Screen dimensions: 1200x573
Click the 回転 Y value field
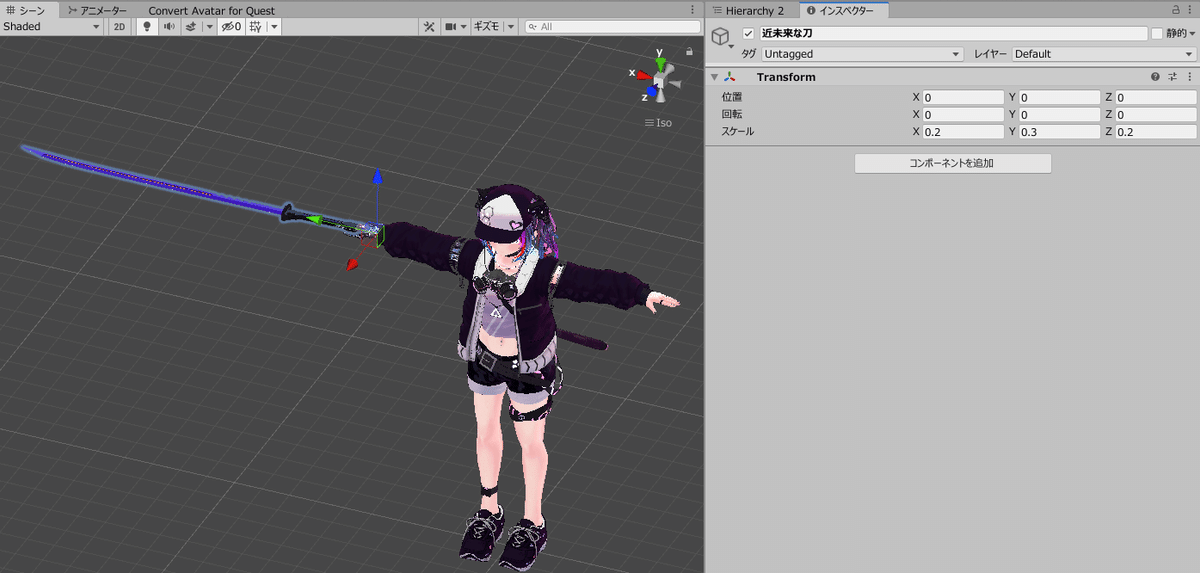tap(1060, 115)
